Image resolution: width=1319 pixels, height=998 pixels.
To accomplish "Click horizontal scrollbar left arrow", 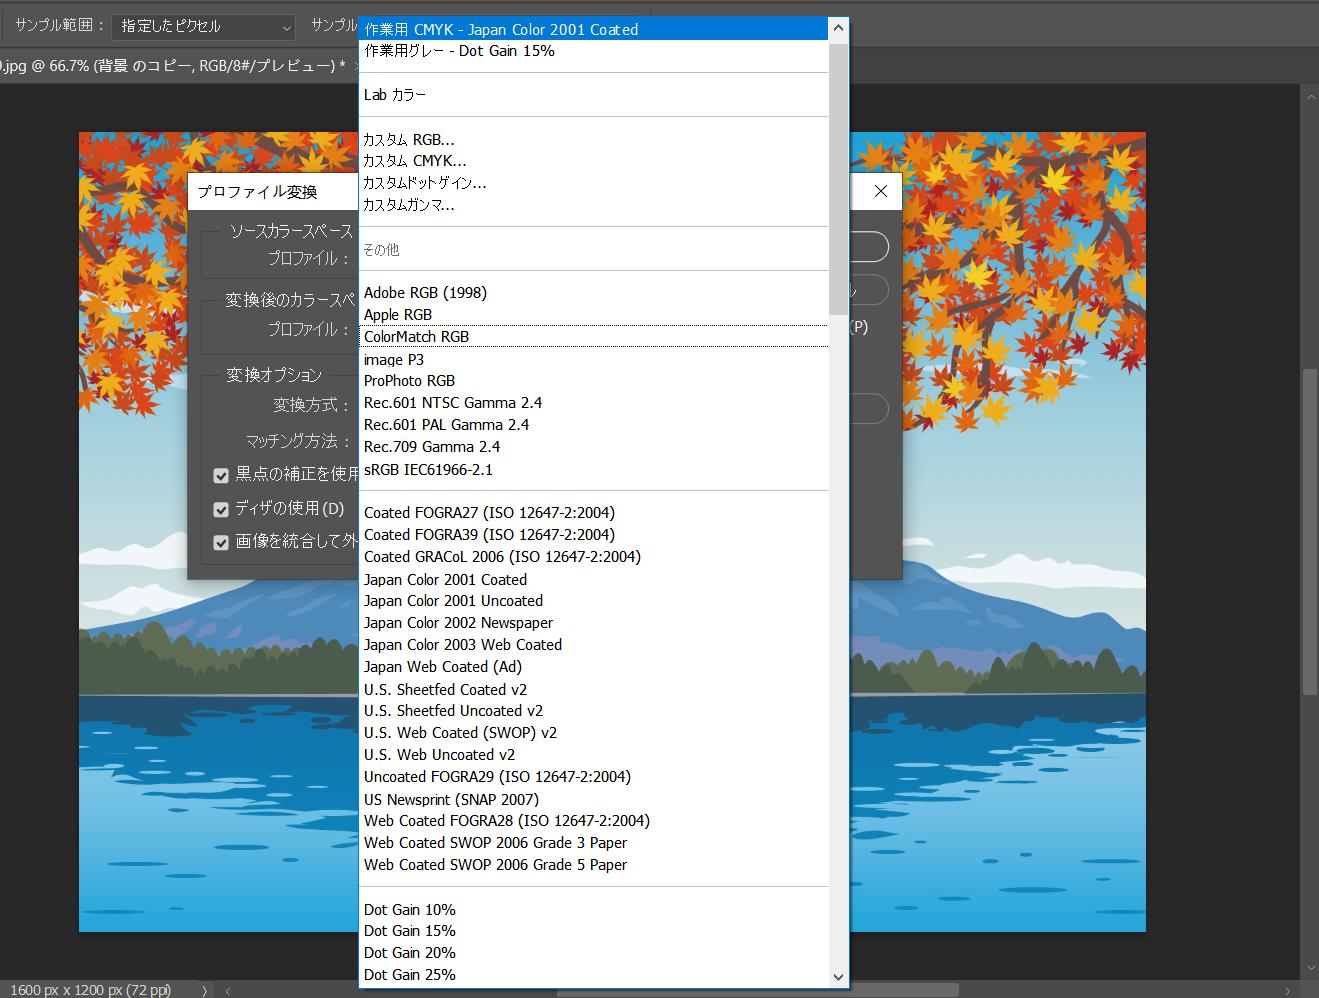I will point(227,990).
